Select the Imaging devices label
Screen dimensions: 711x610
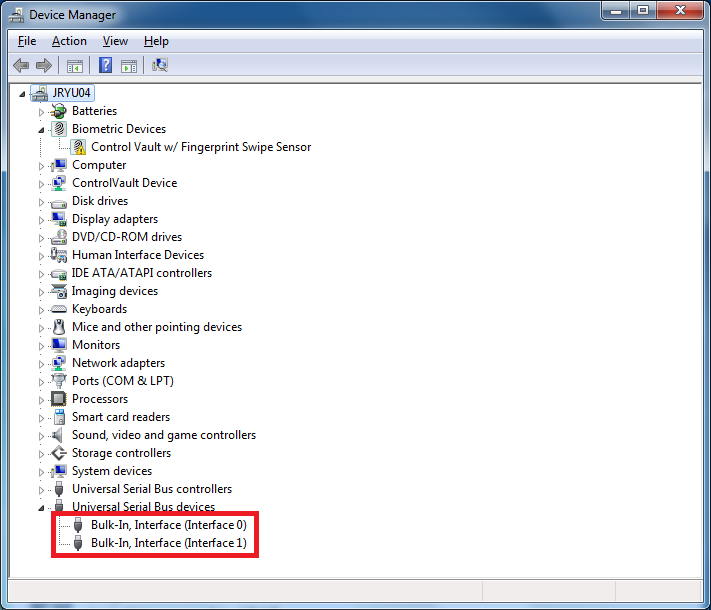coord(115,291)
